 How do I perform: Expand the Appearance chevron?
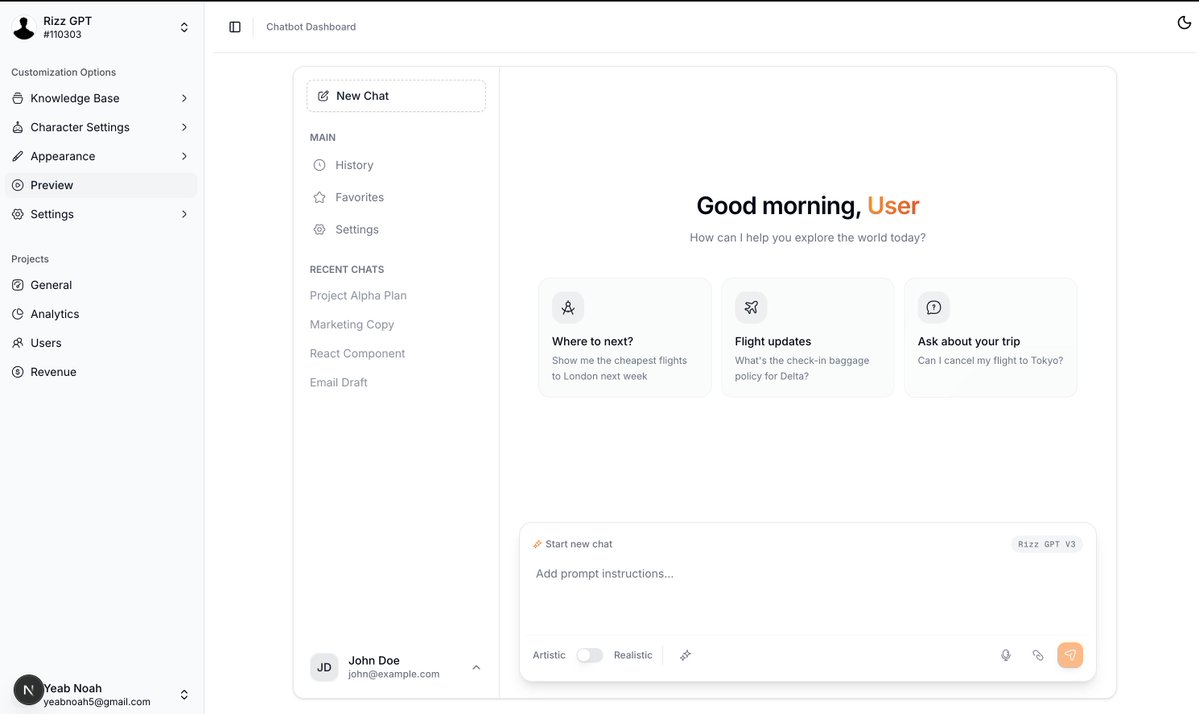tap(184, 156)
